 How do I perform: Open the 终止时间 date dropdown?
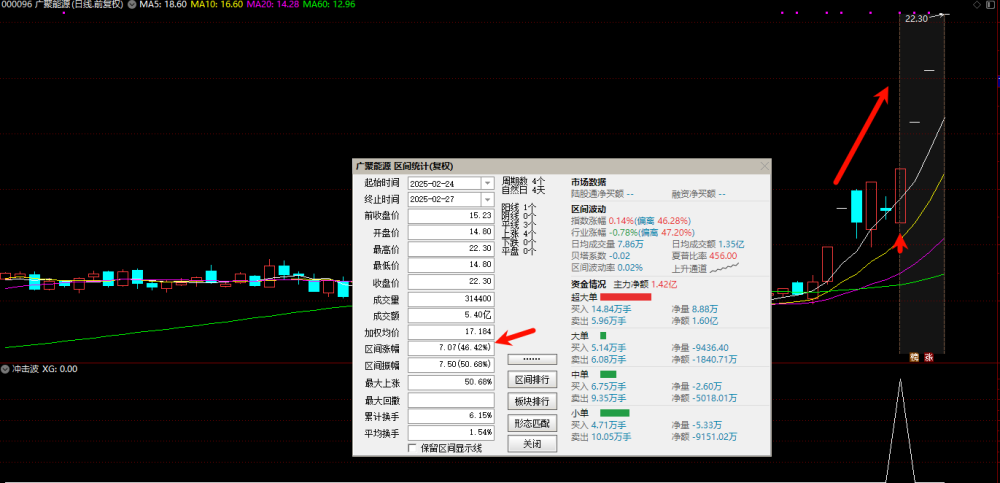(x=488, y=200)
